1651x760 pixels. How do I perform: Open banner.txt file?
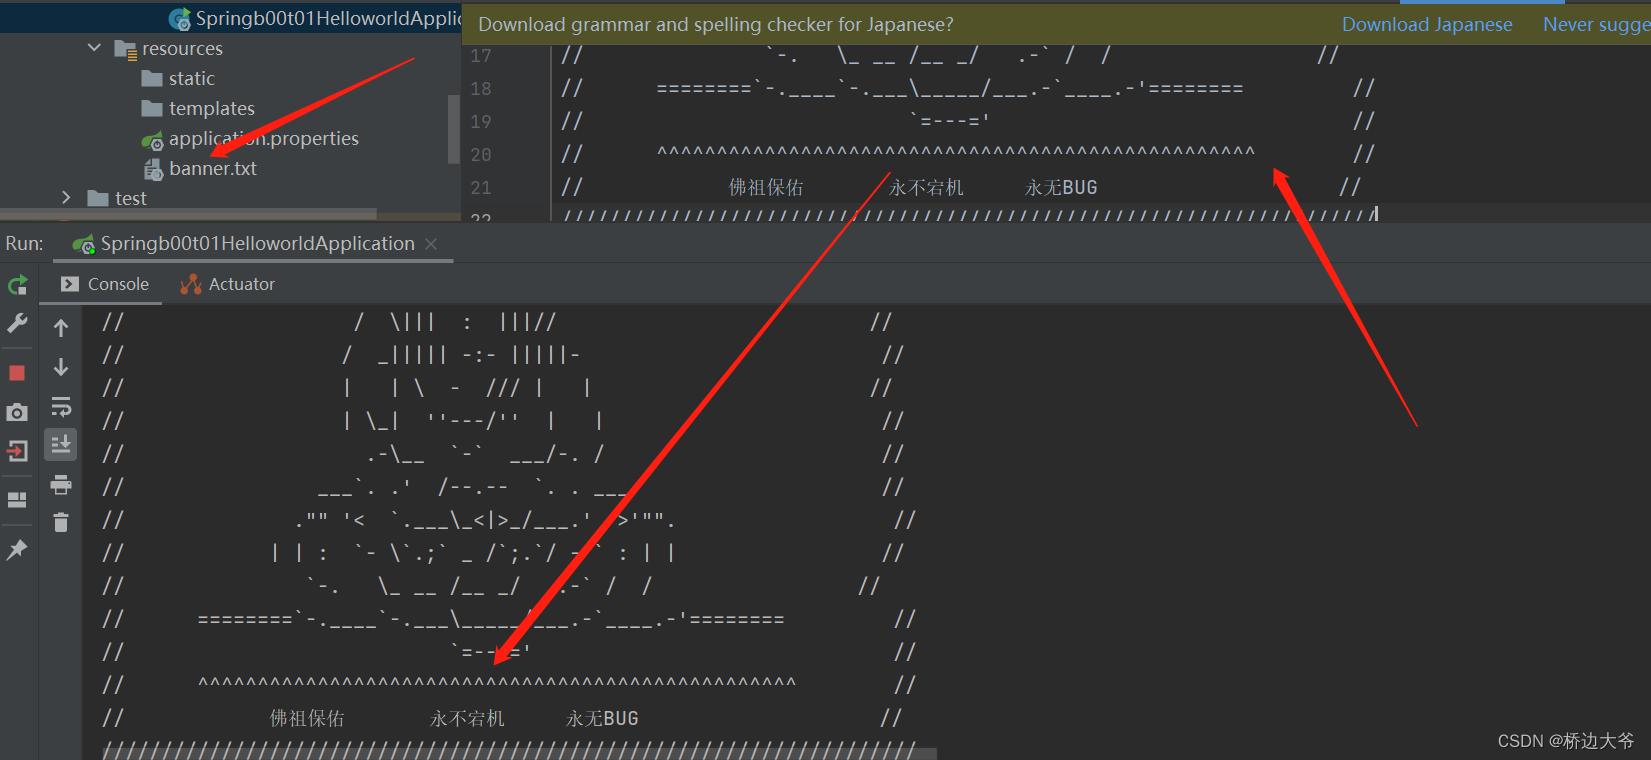pyautogui.click(x=212, y=168)
